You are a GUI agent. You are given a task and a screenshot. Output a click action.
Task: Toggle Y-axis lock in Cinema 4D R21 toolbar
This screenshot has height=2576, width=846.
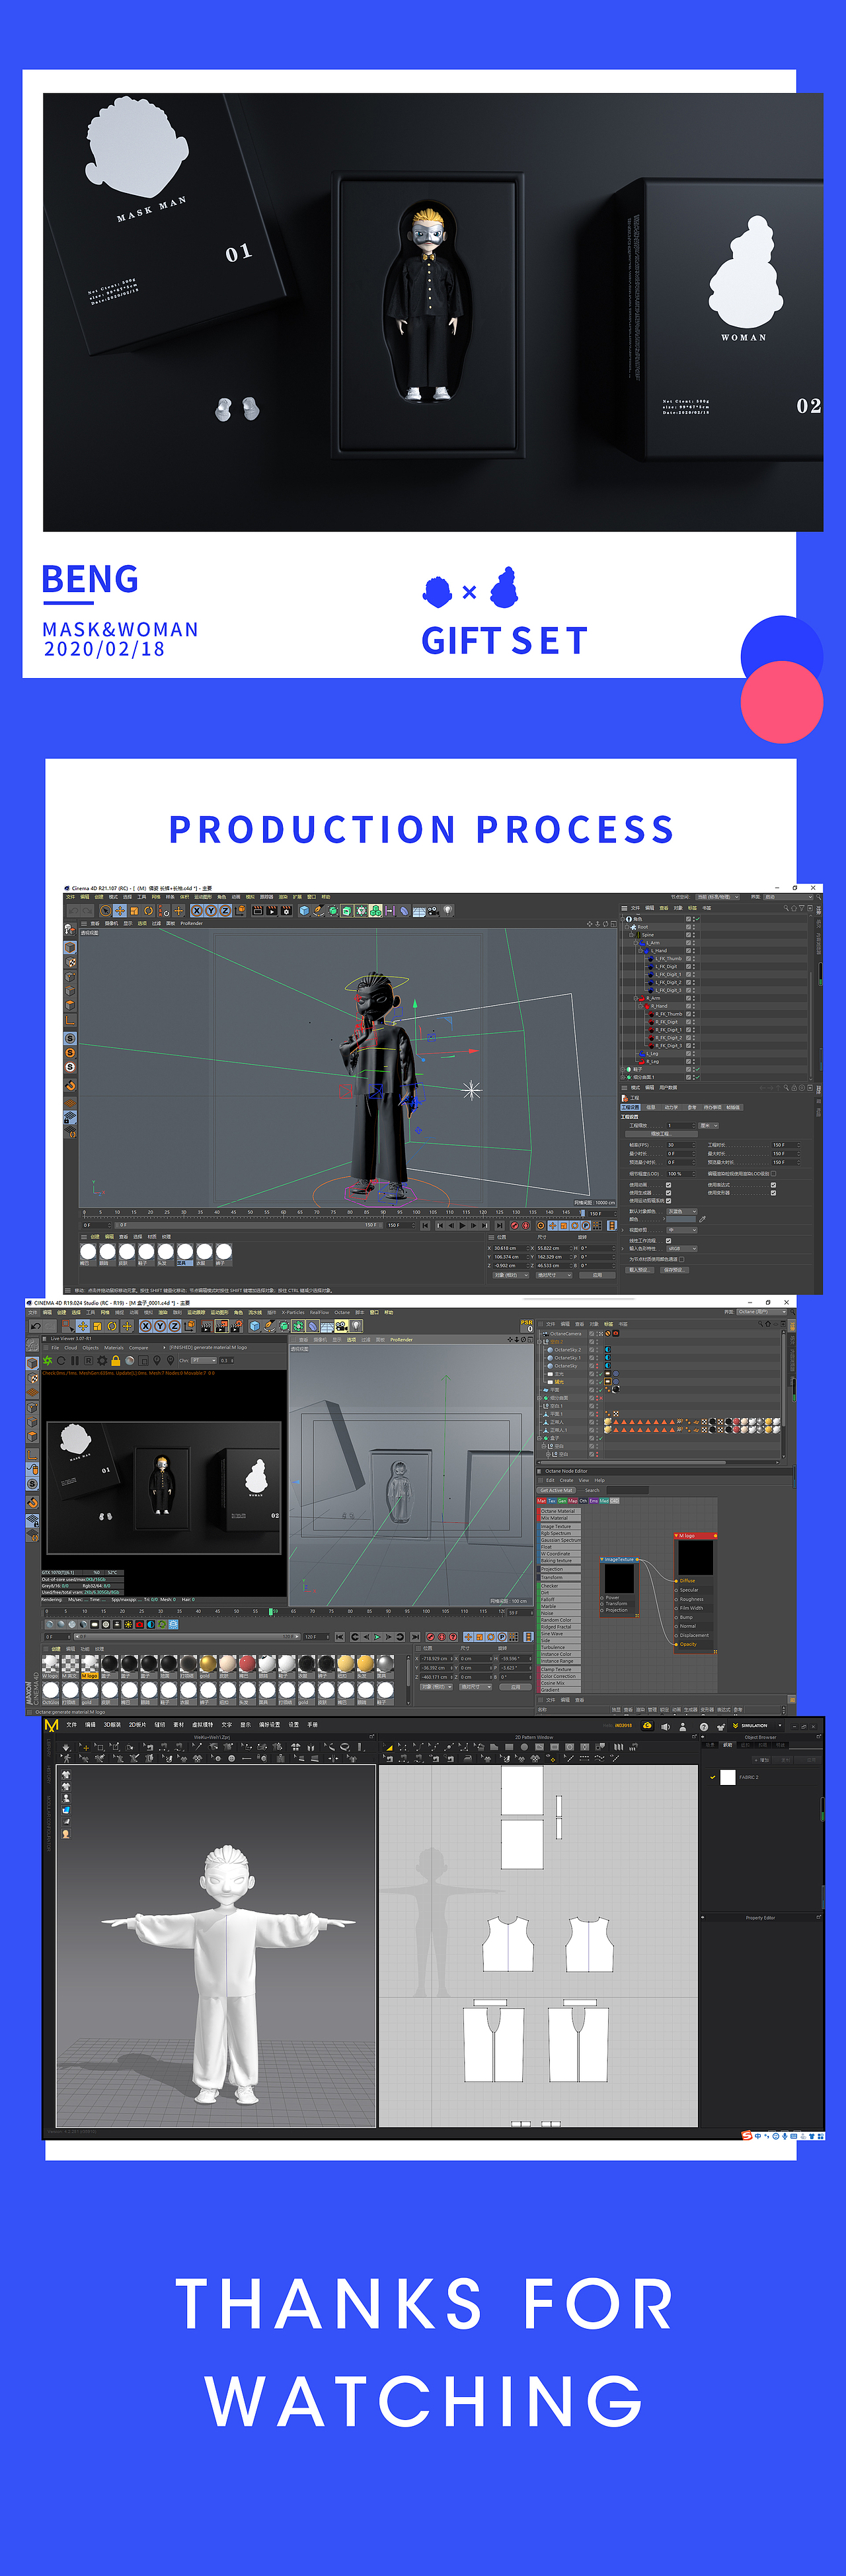point(211,911)
